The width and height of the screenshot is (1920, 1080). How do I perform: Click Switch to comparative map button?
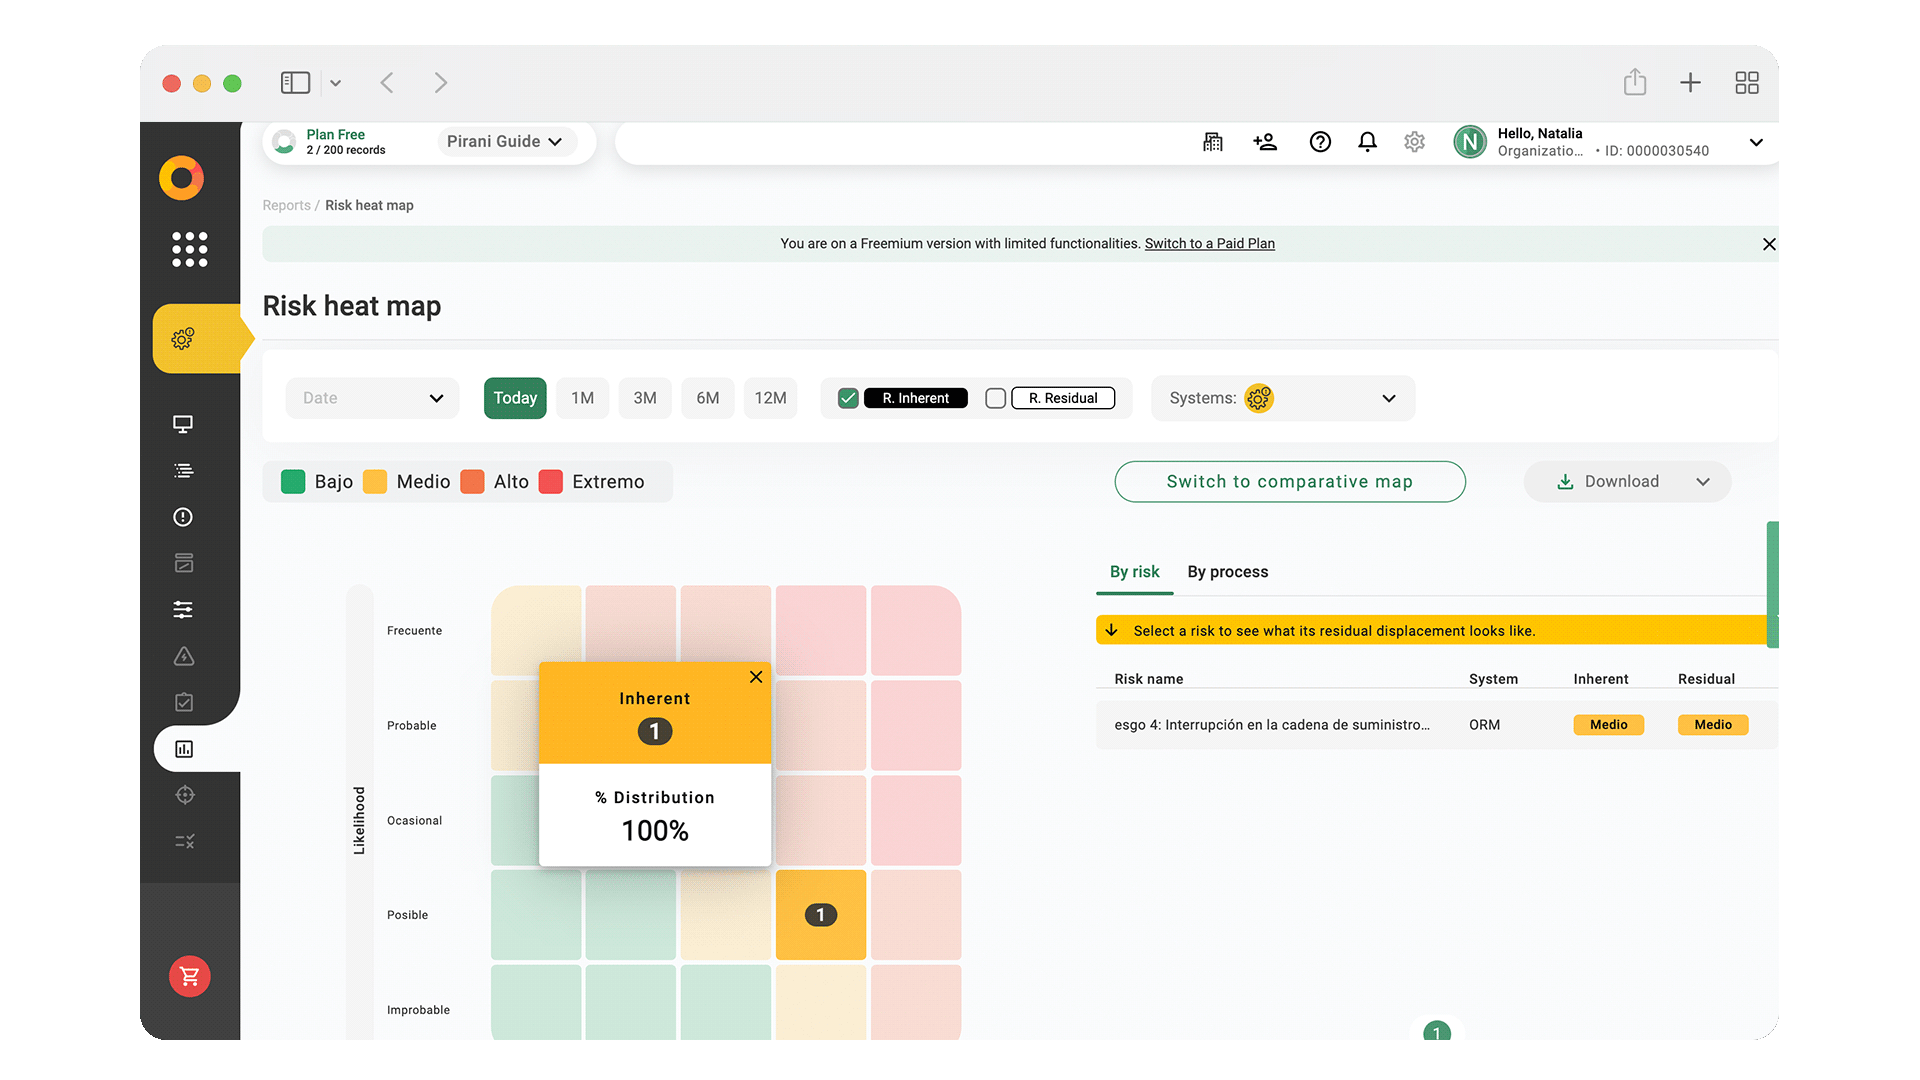click(x=1289, y=482)
